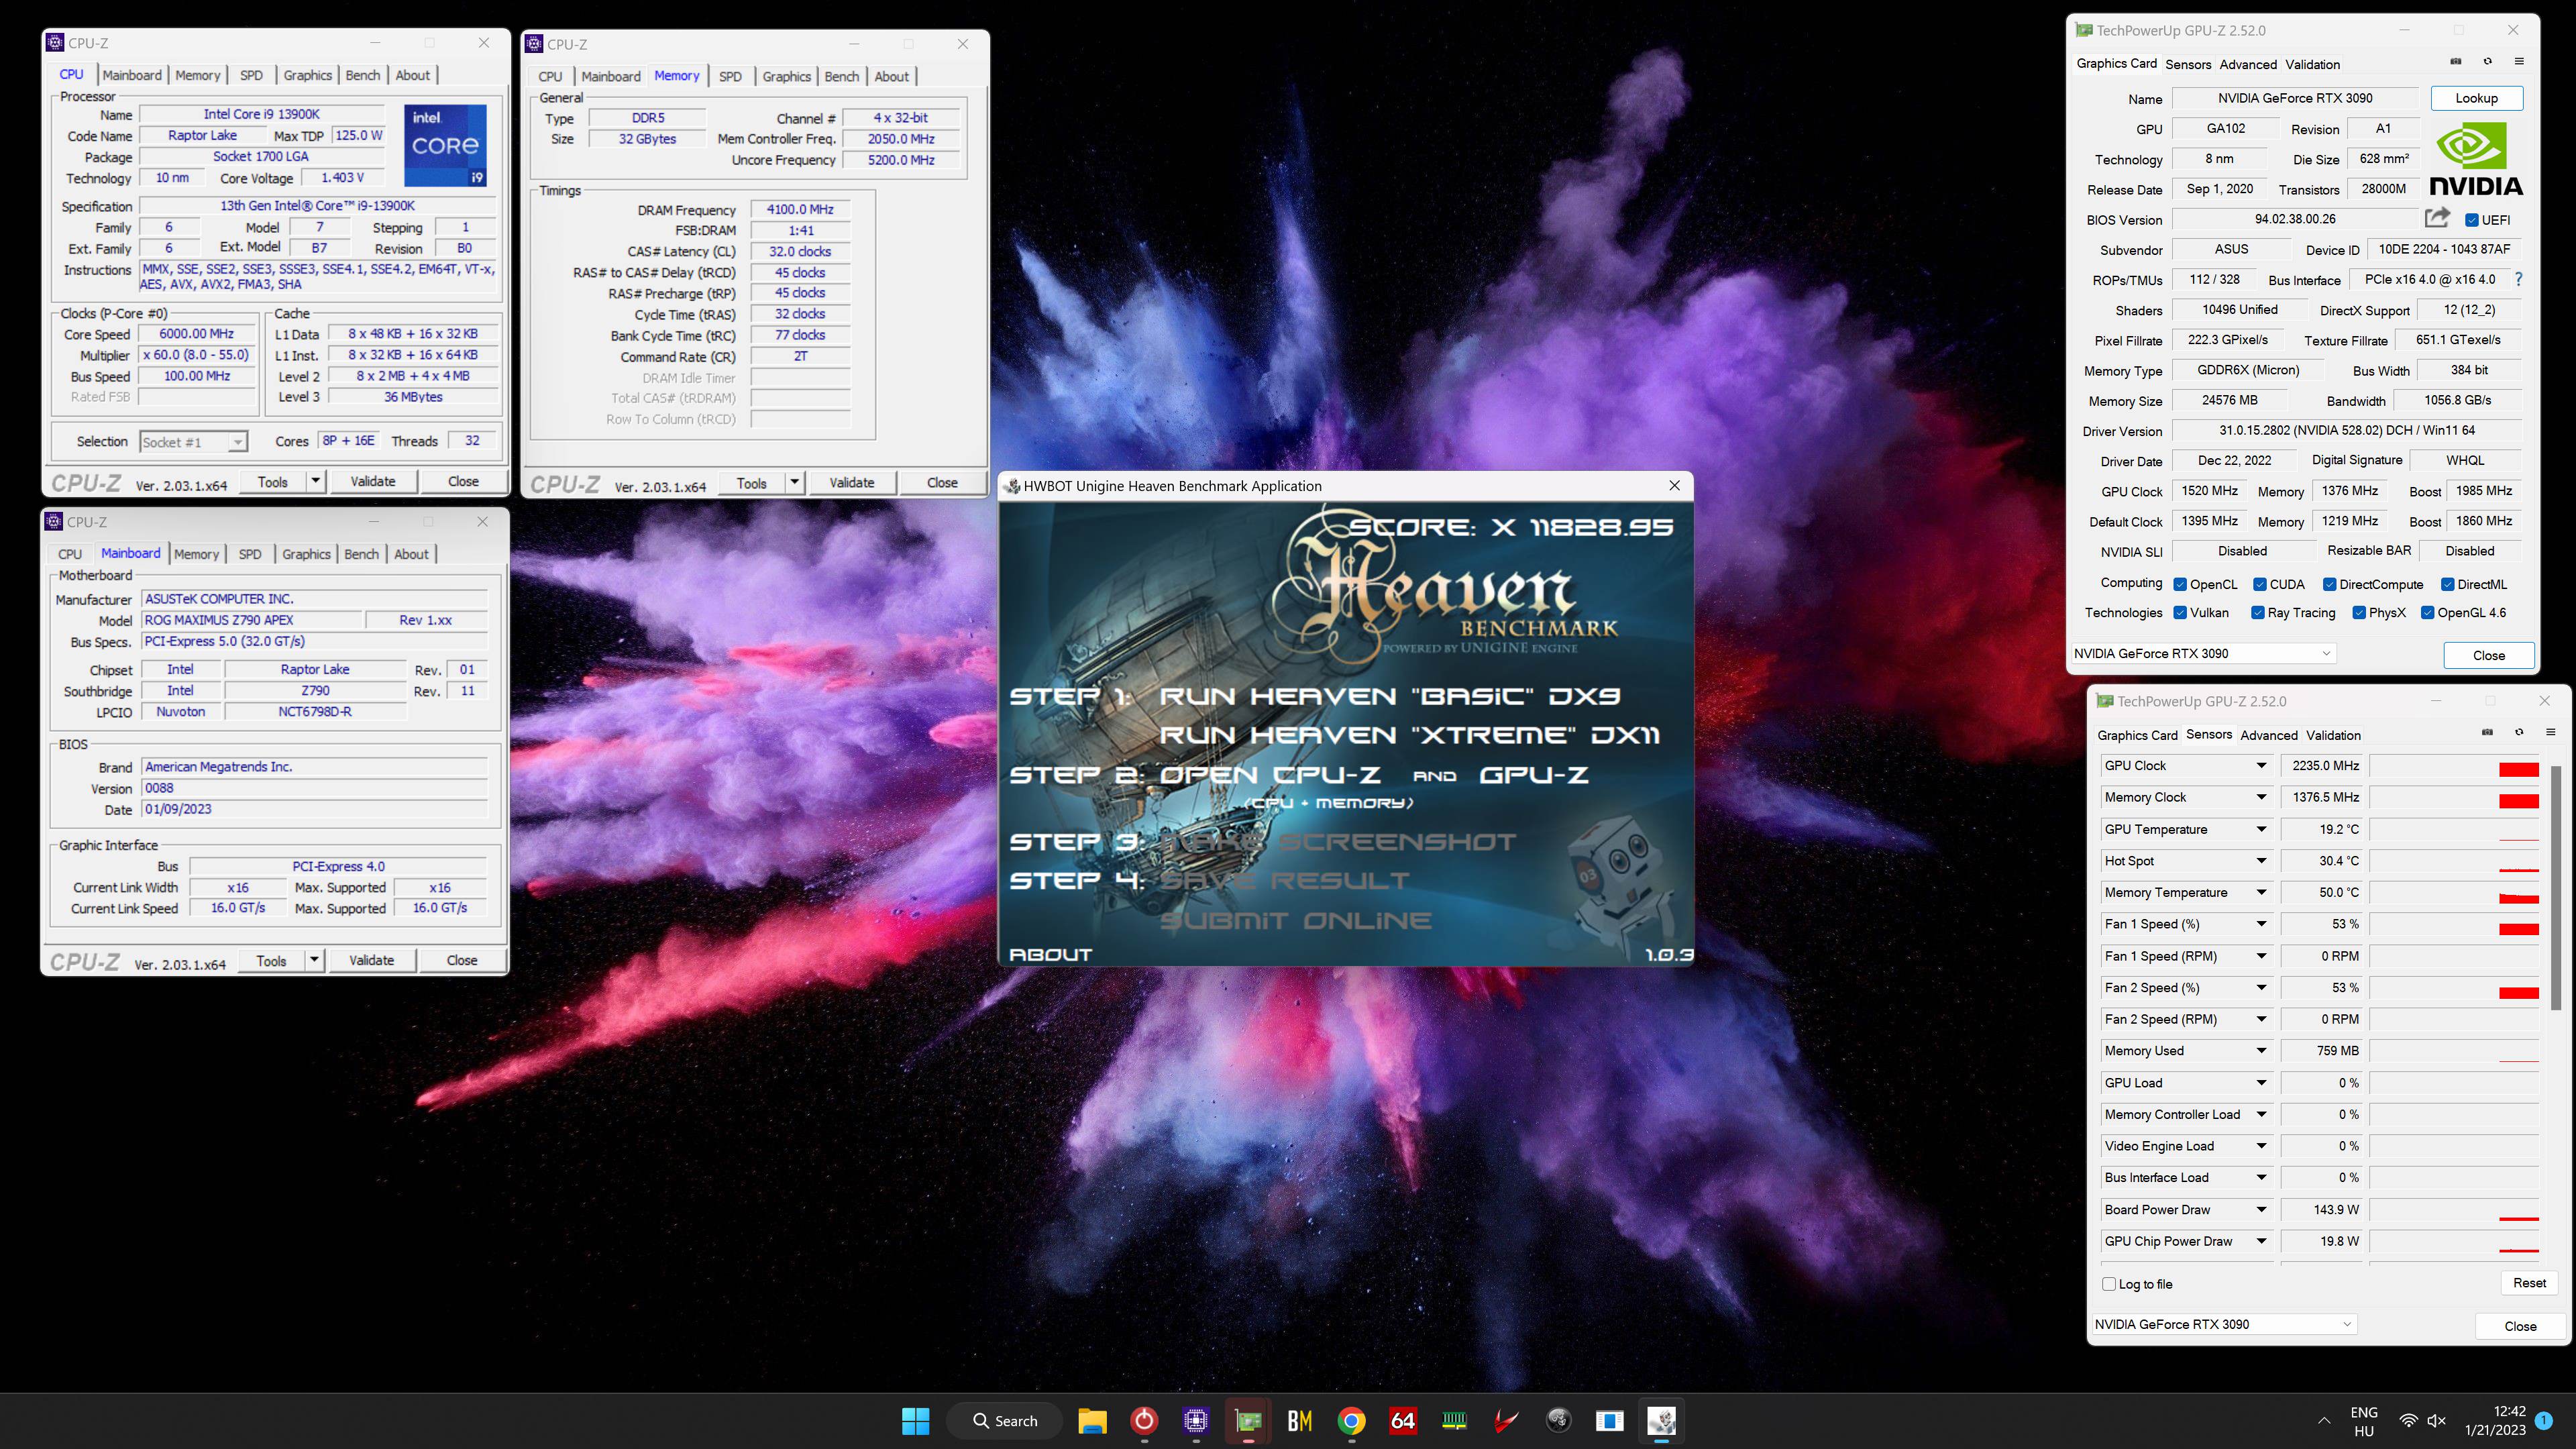Open the Windows Start menu
2576x1449 pixels.
point(915,1420)
